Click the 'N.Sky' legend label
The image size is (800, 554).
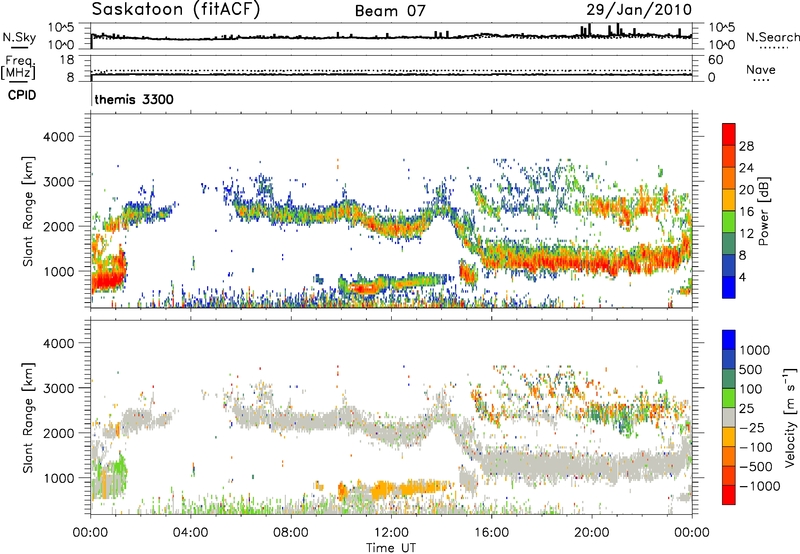pyautogui.click(x=19, y=37)
